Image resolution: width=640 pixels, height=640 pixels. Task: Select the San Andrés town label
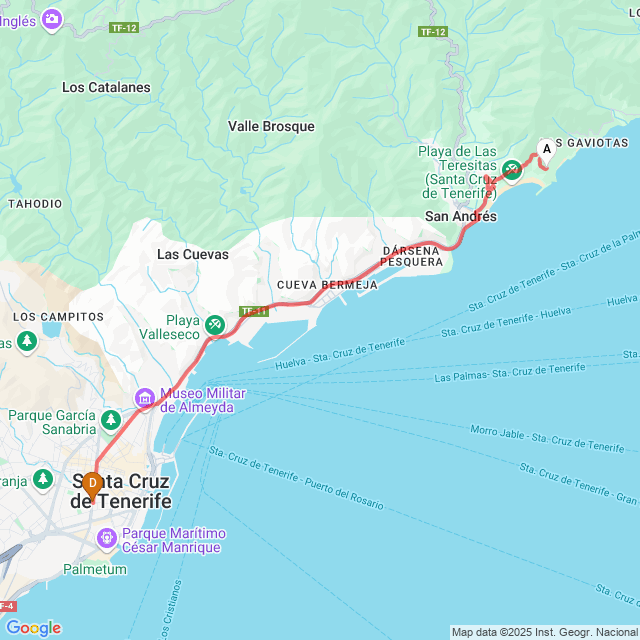click(x=461, y=216)
